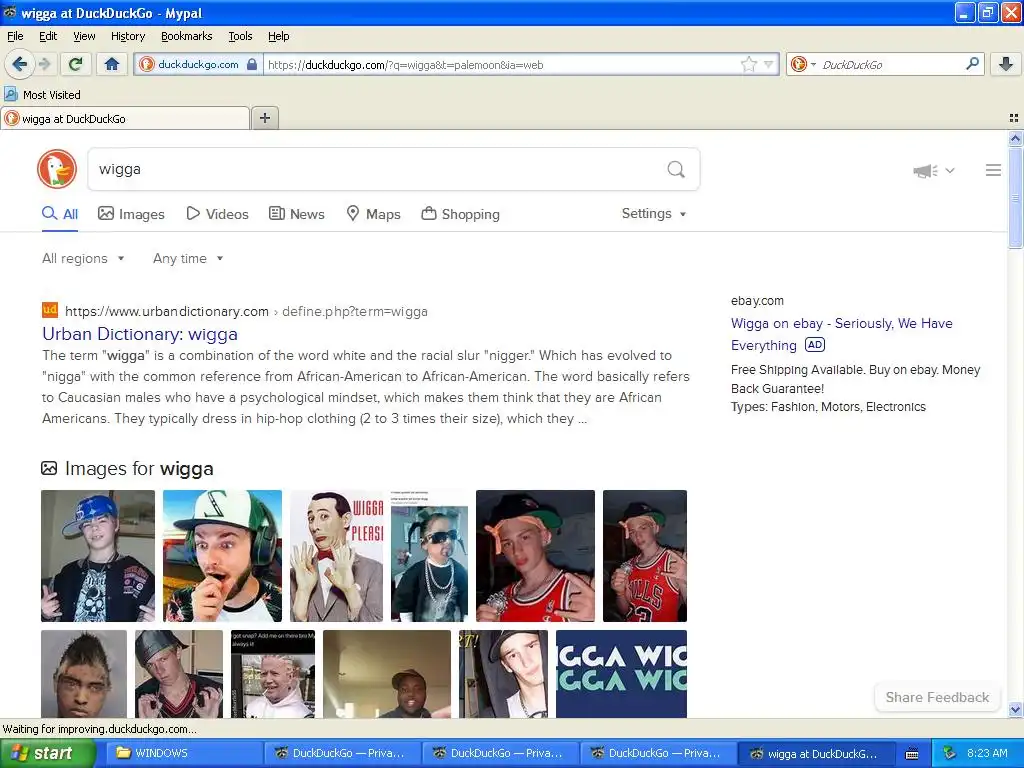Open the blue WIGGA text image thumbnail
1024x768 pixels.
tap(621, 673)
